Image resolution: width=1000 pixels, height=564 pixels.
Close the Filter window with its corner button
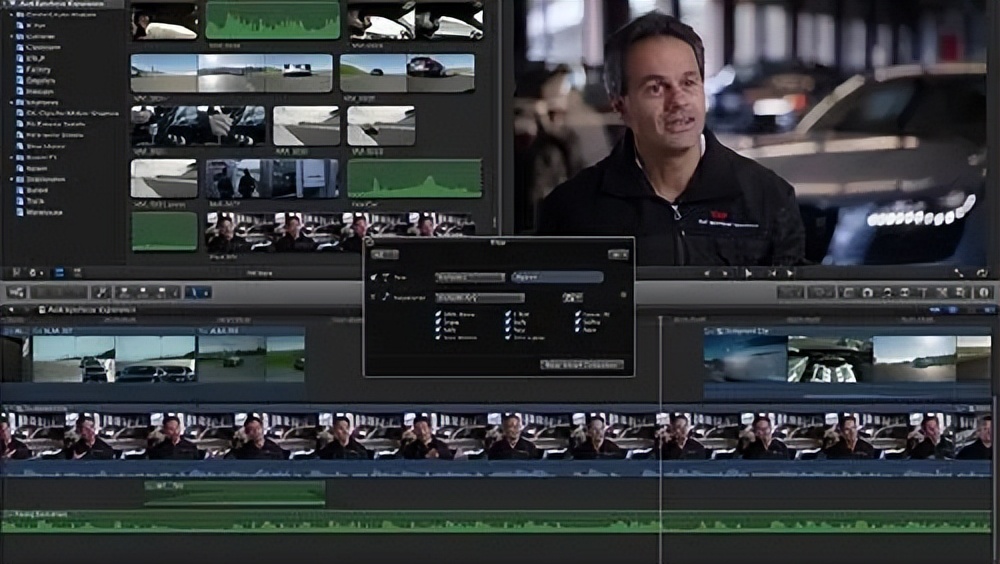(x=368, y=242)
